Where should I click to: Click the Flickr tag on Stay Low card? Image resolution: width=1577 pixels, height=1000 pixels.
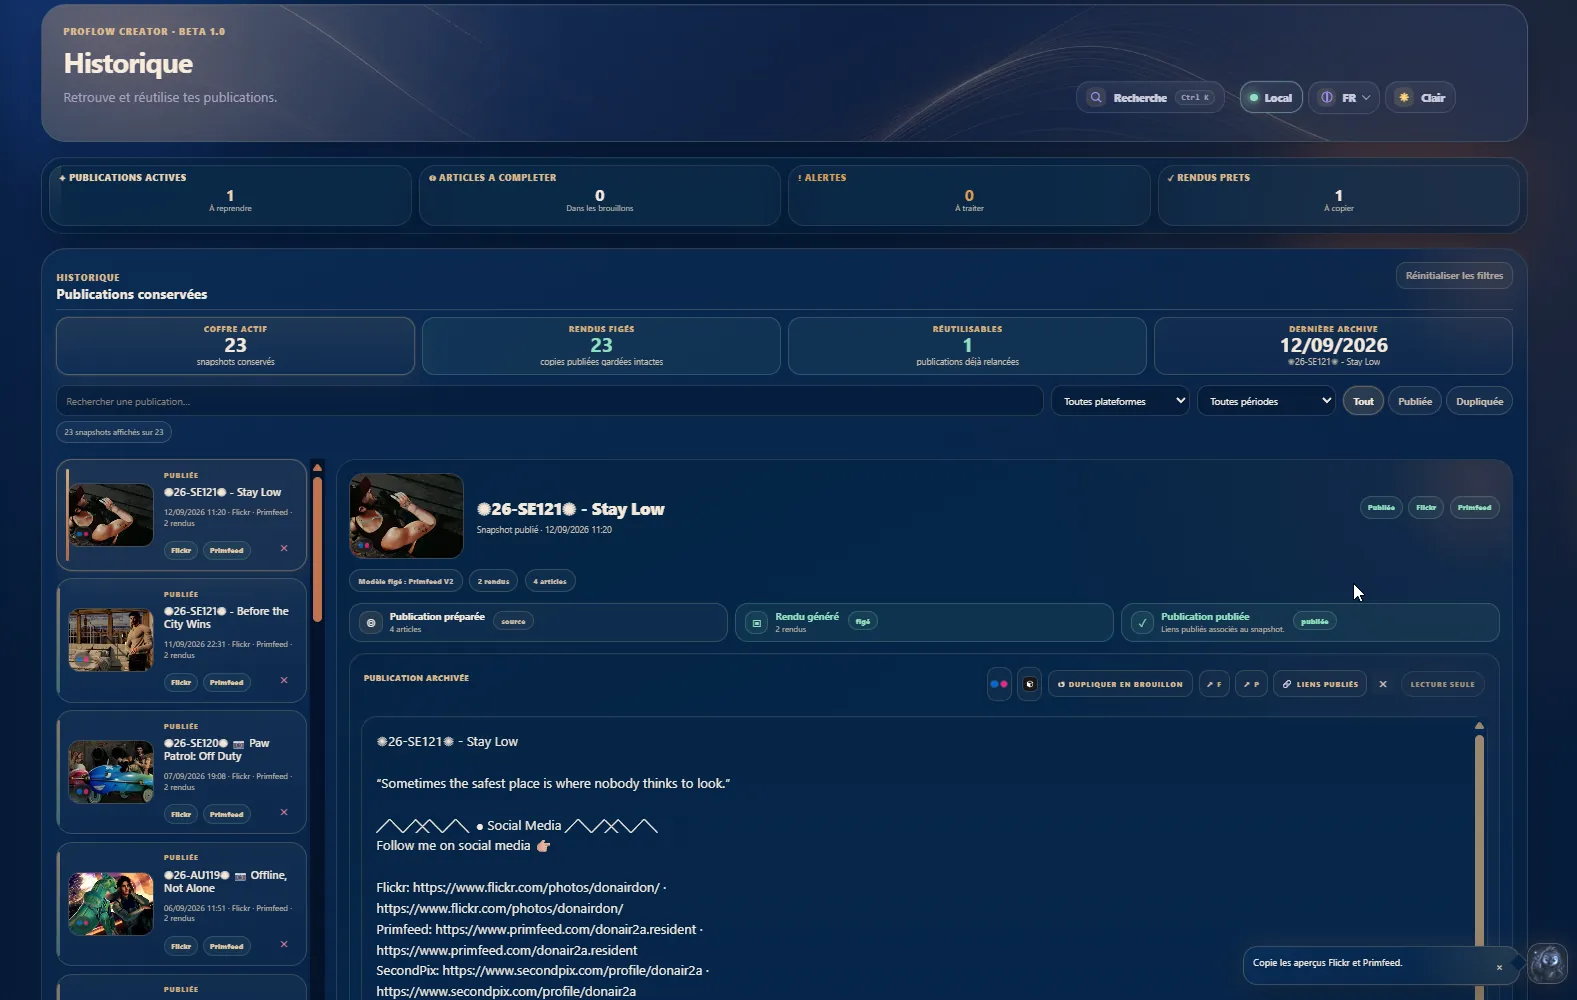(181, 550)
